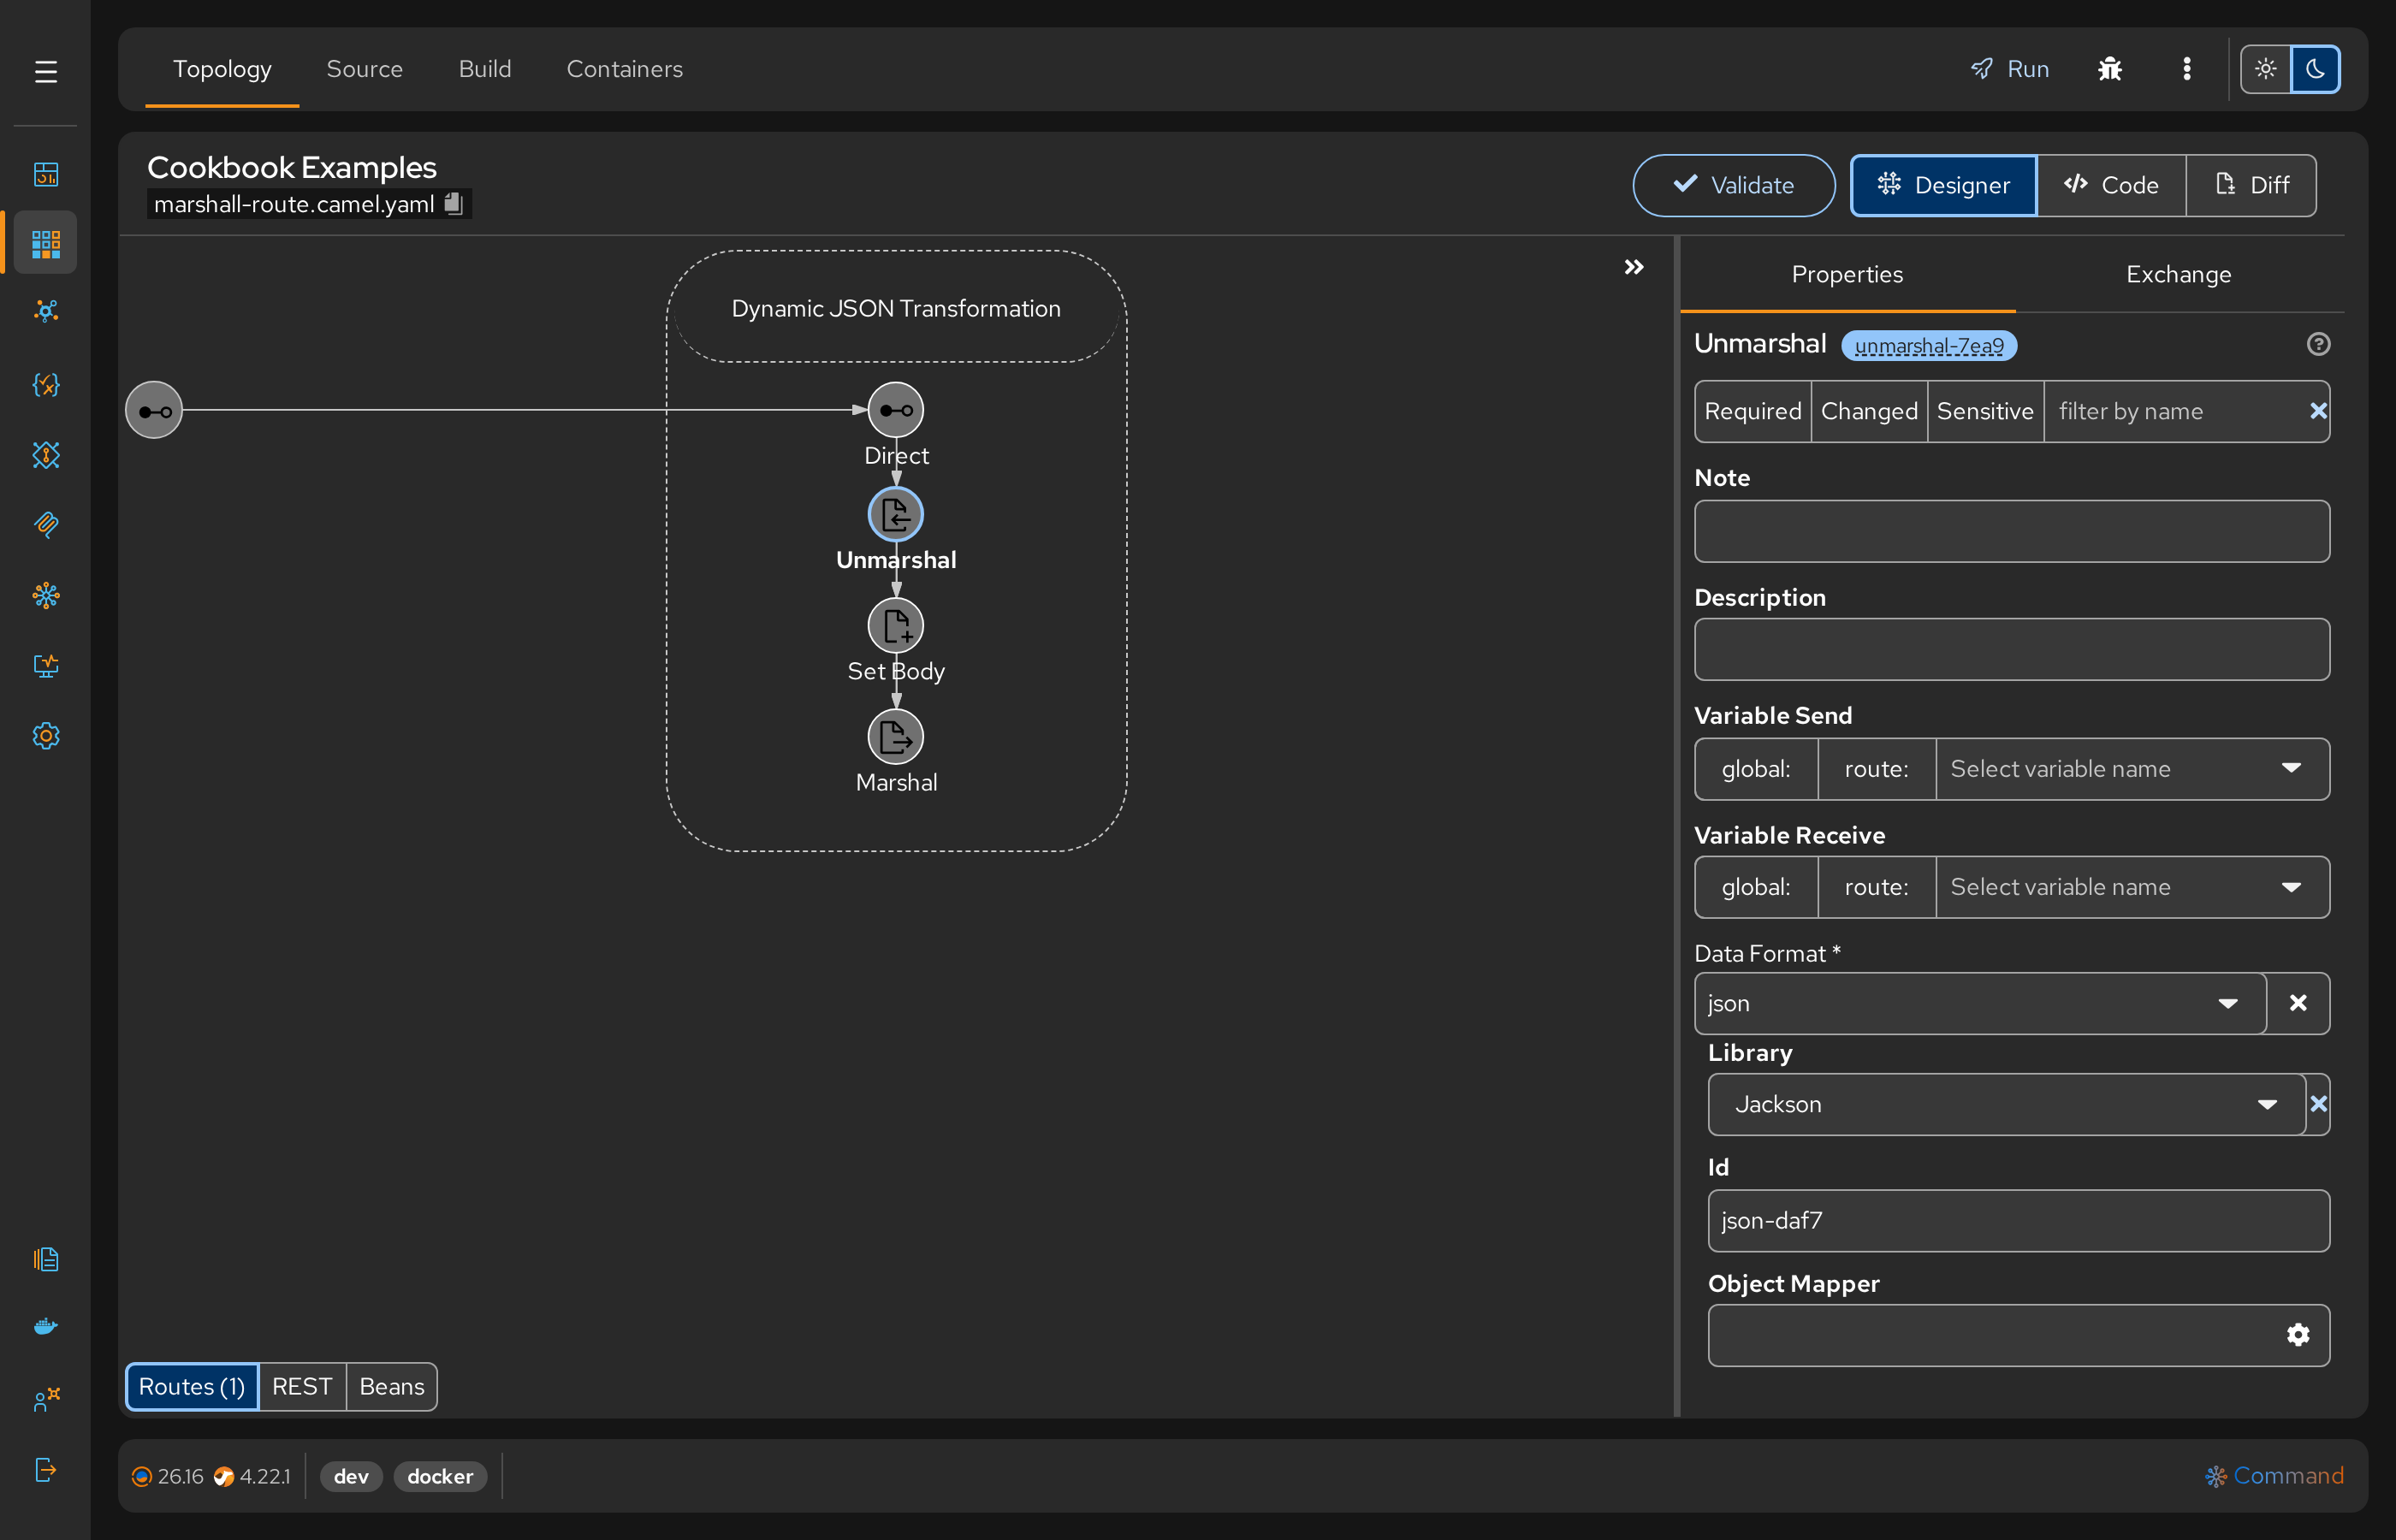Open the Docker whale icon in sidebar

point(46,1327)
